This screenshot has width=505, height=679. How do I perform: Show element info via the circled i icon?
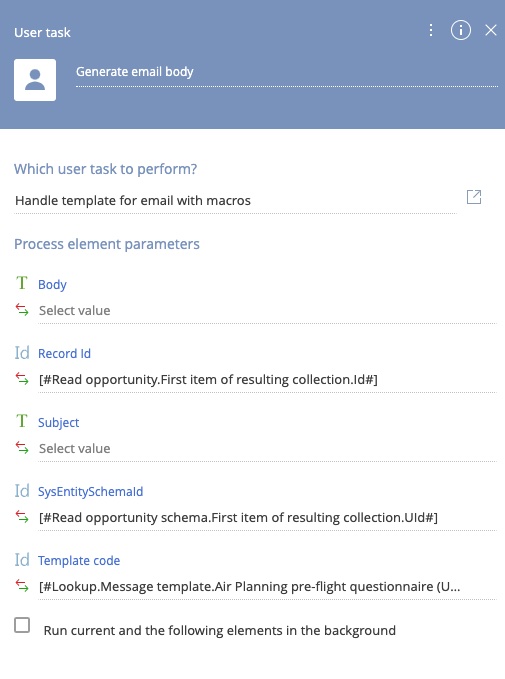click(x=460, y=30)
